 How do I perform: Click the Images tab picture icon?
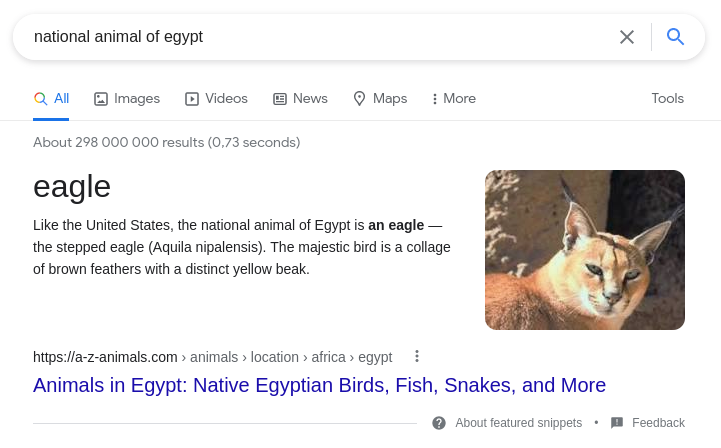(101, 99)
